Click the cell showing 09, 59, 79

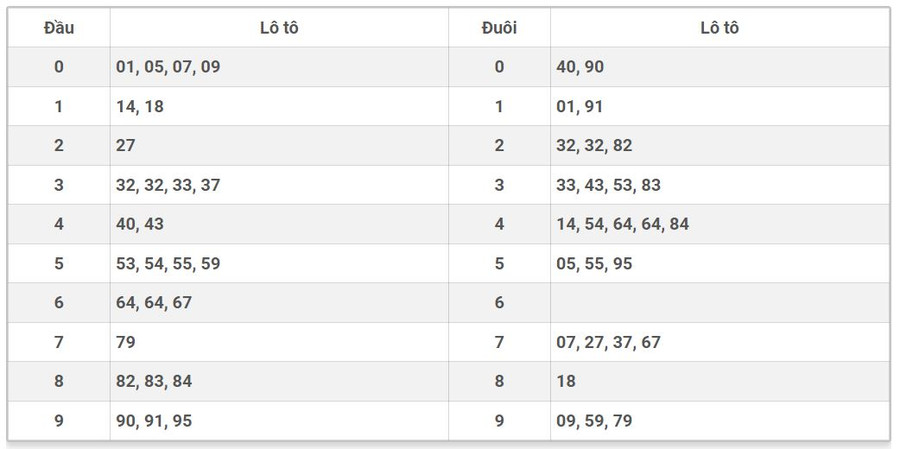594,421
